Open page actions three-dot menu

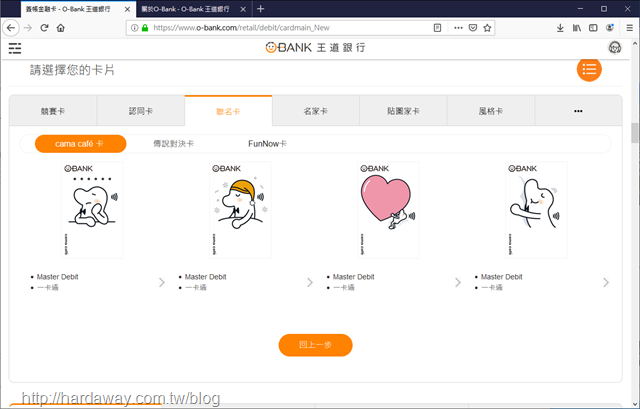(458, 28)
